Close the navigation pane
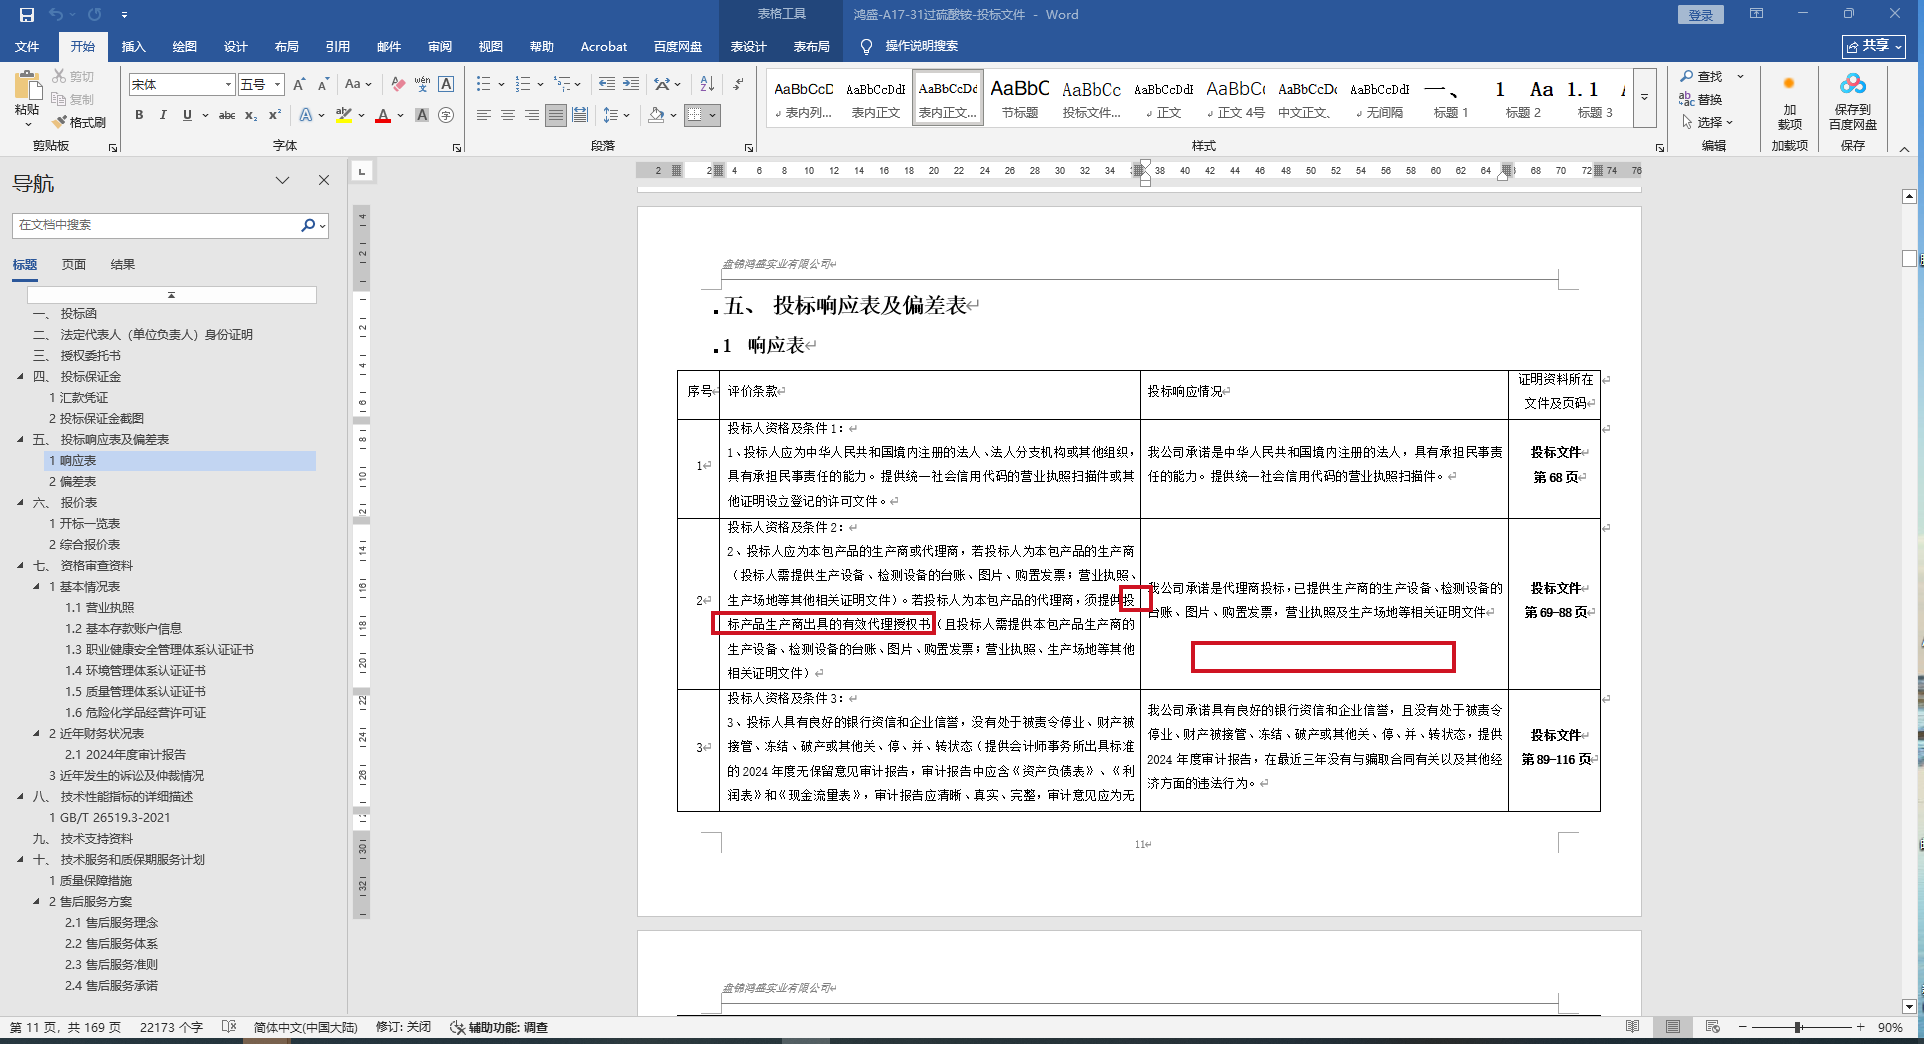The image size is (1924, 1044). (324, 180)
